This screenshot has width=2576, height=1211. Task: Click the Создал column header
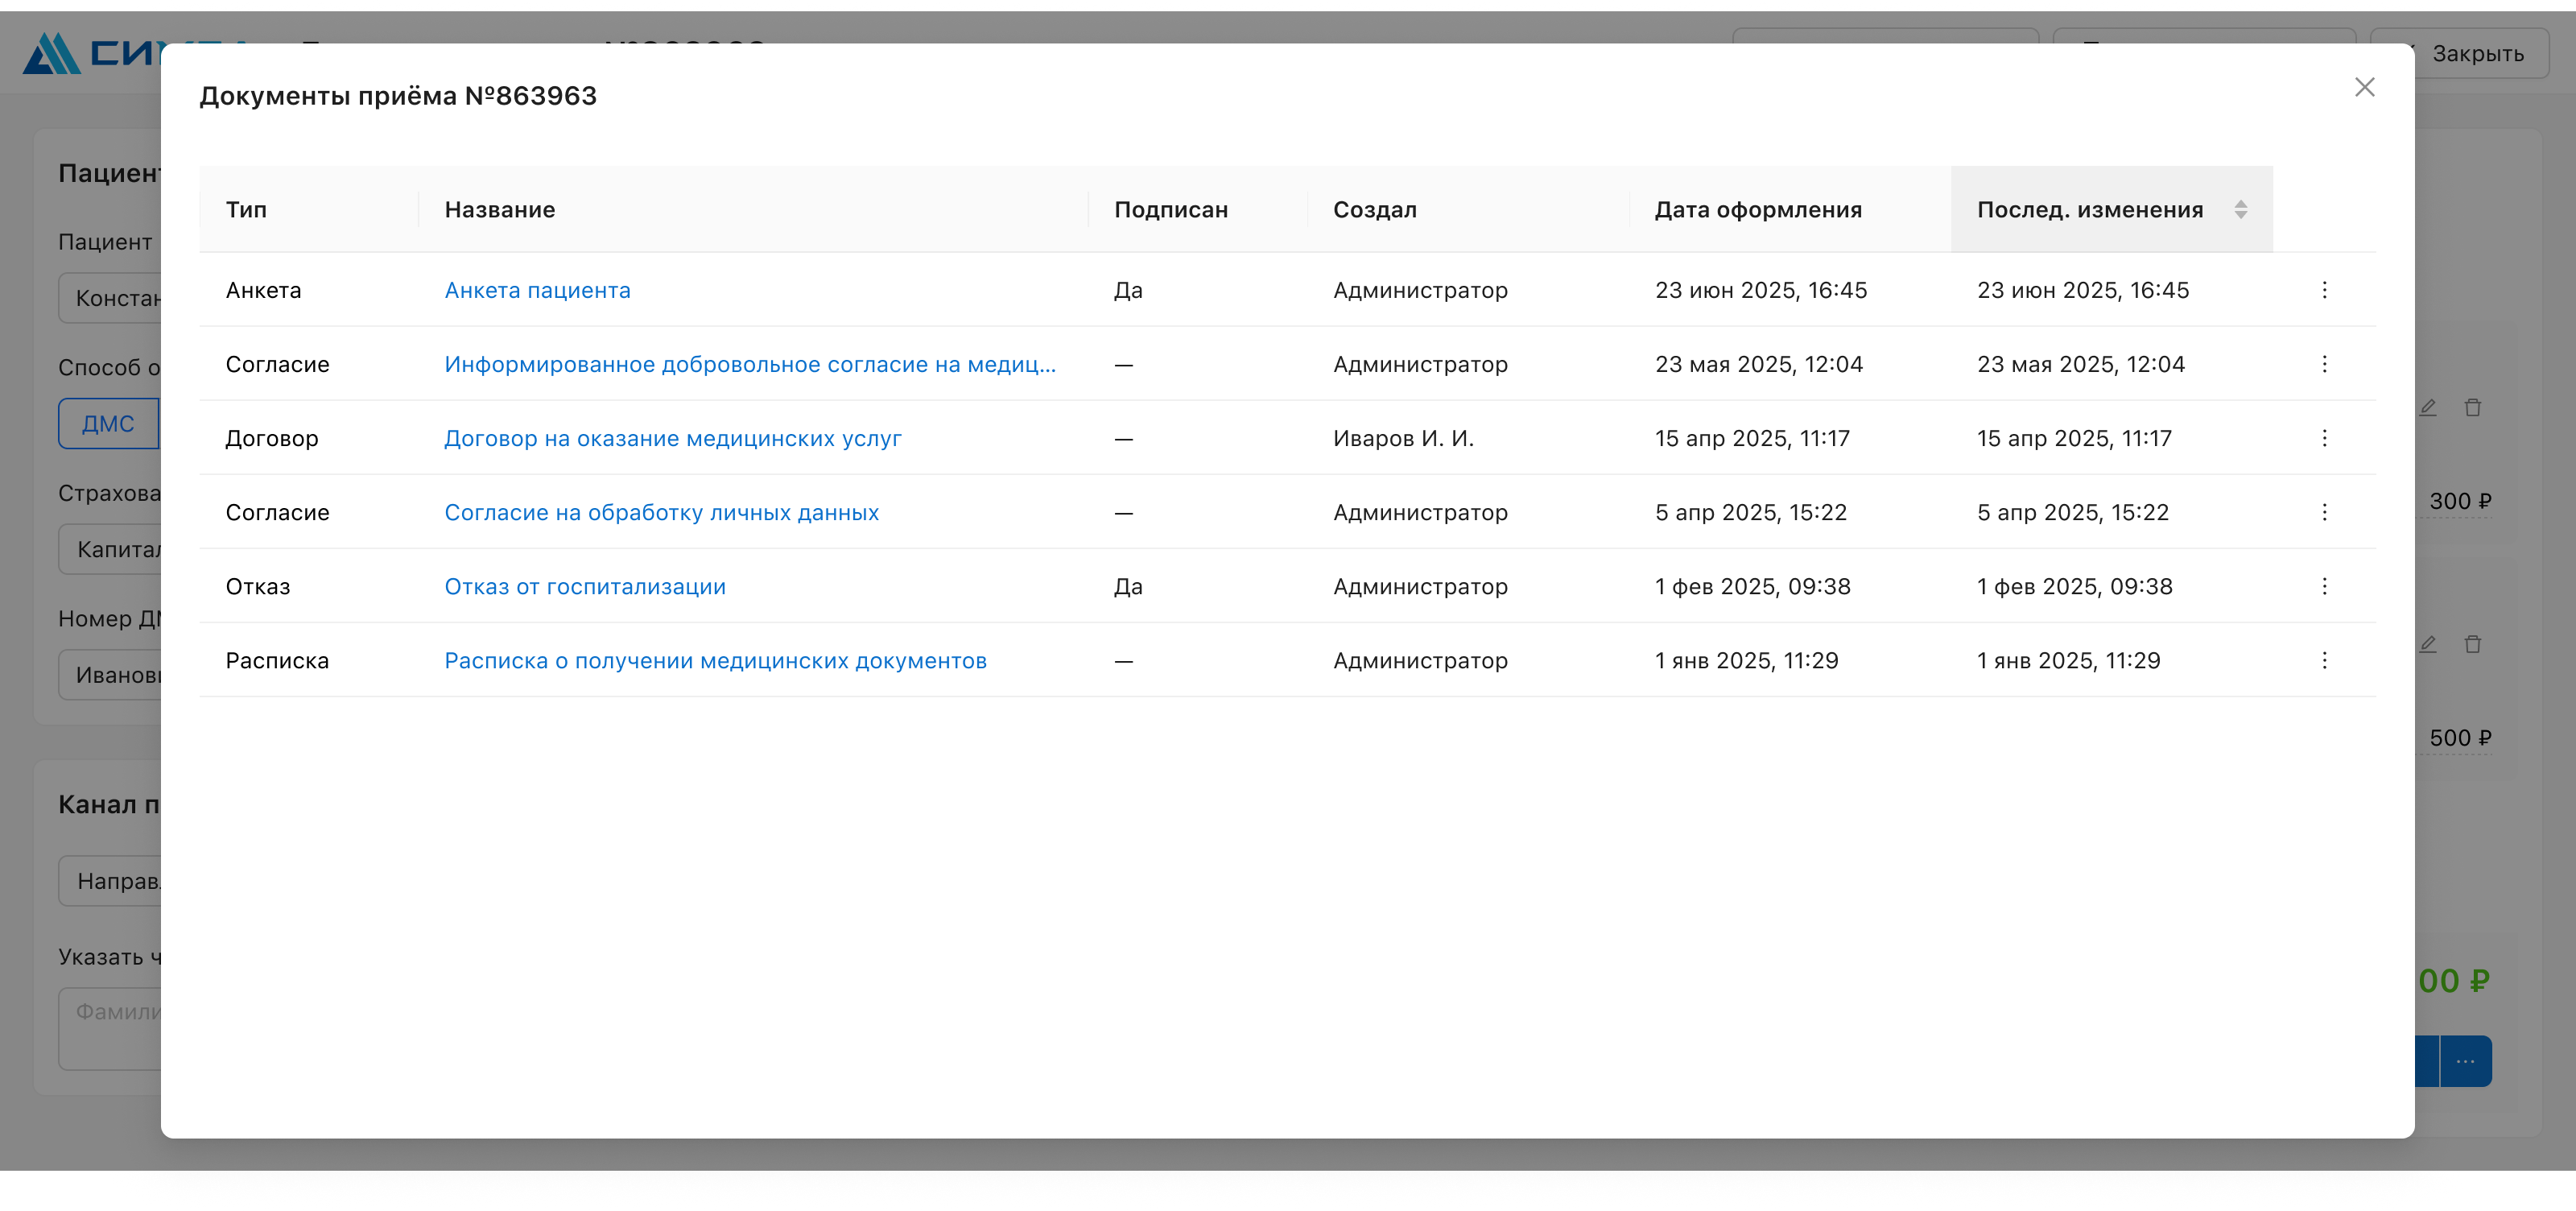point(1468,209)
